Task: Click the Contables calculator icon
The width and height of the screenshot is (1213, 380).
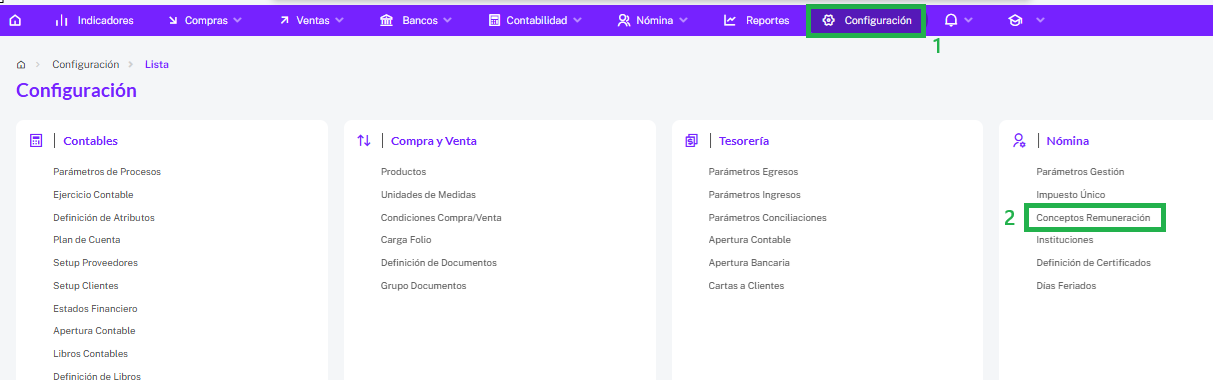Action: 36,141
